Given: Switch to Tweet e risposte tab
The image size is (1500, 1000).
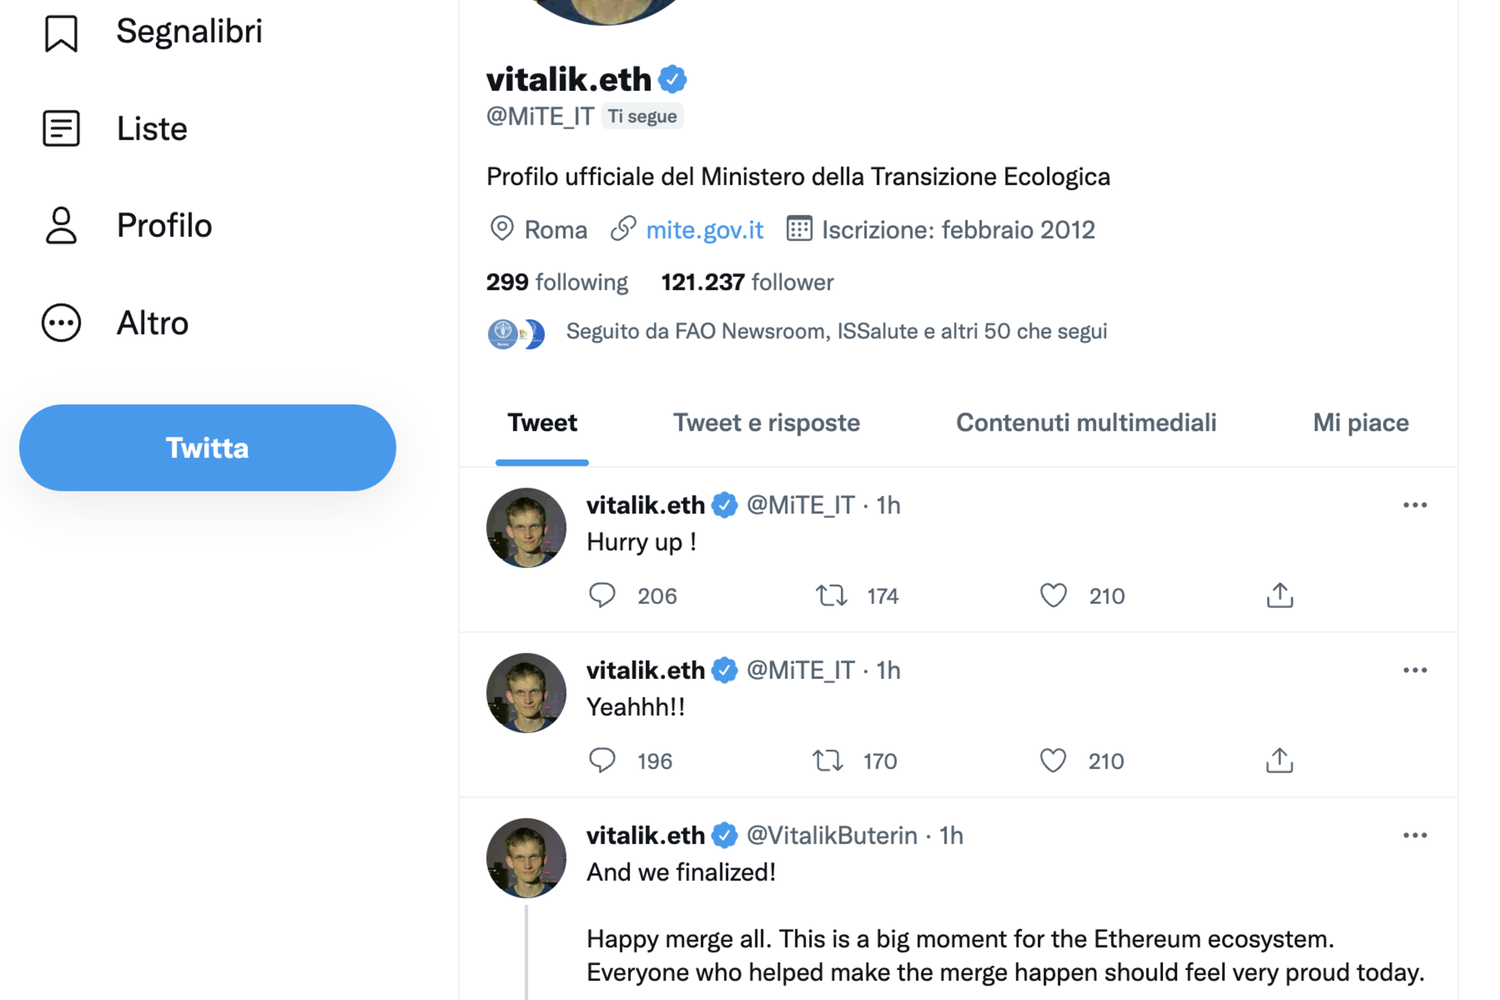Looking at the screenshot, I should (766, 423).
